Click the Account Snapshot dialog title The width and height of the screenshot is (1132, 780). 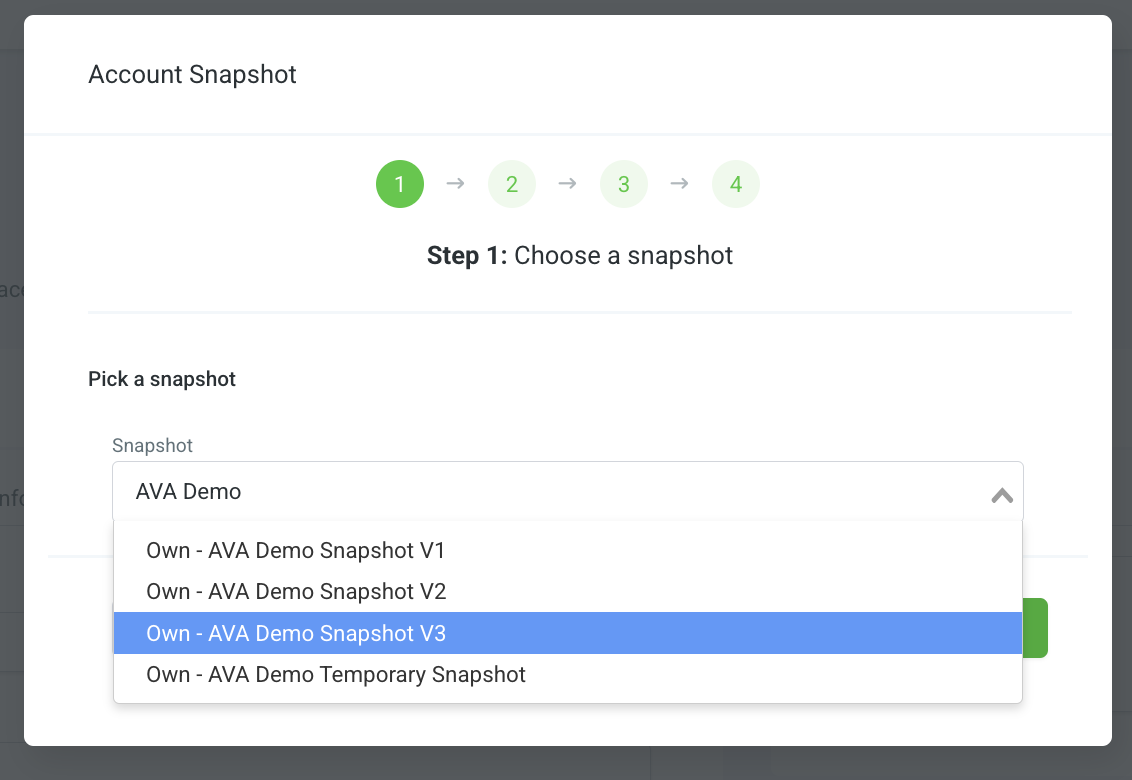pyautogui.click(x=192, y=74)
